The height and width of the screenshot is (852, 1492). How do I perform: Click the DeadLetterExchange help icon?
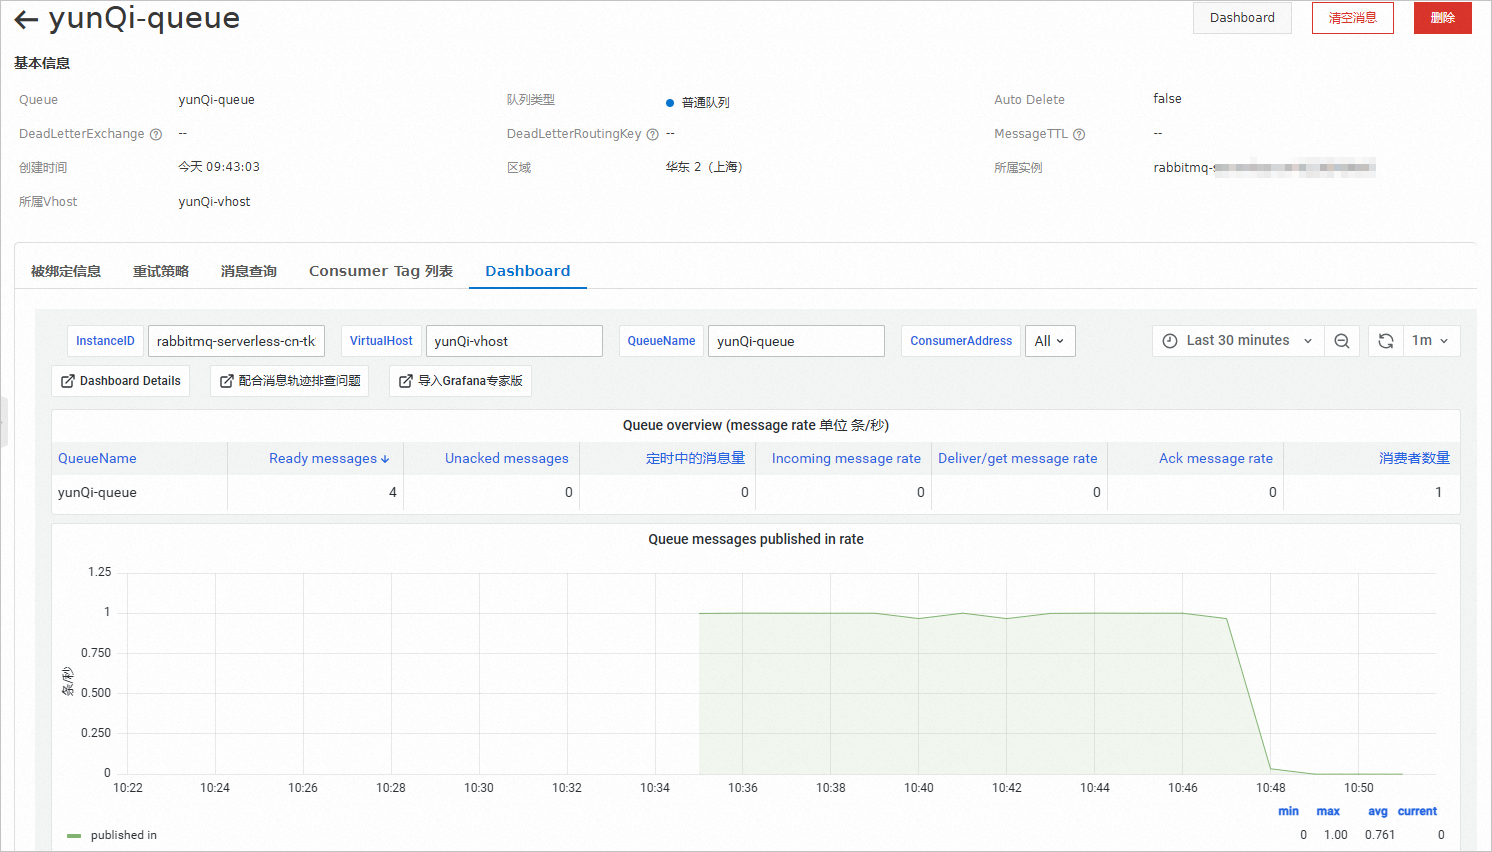pos(156,135)
